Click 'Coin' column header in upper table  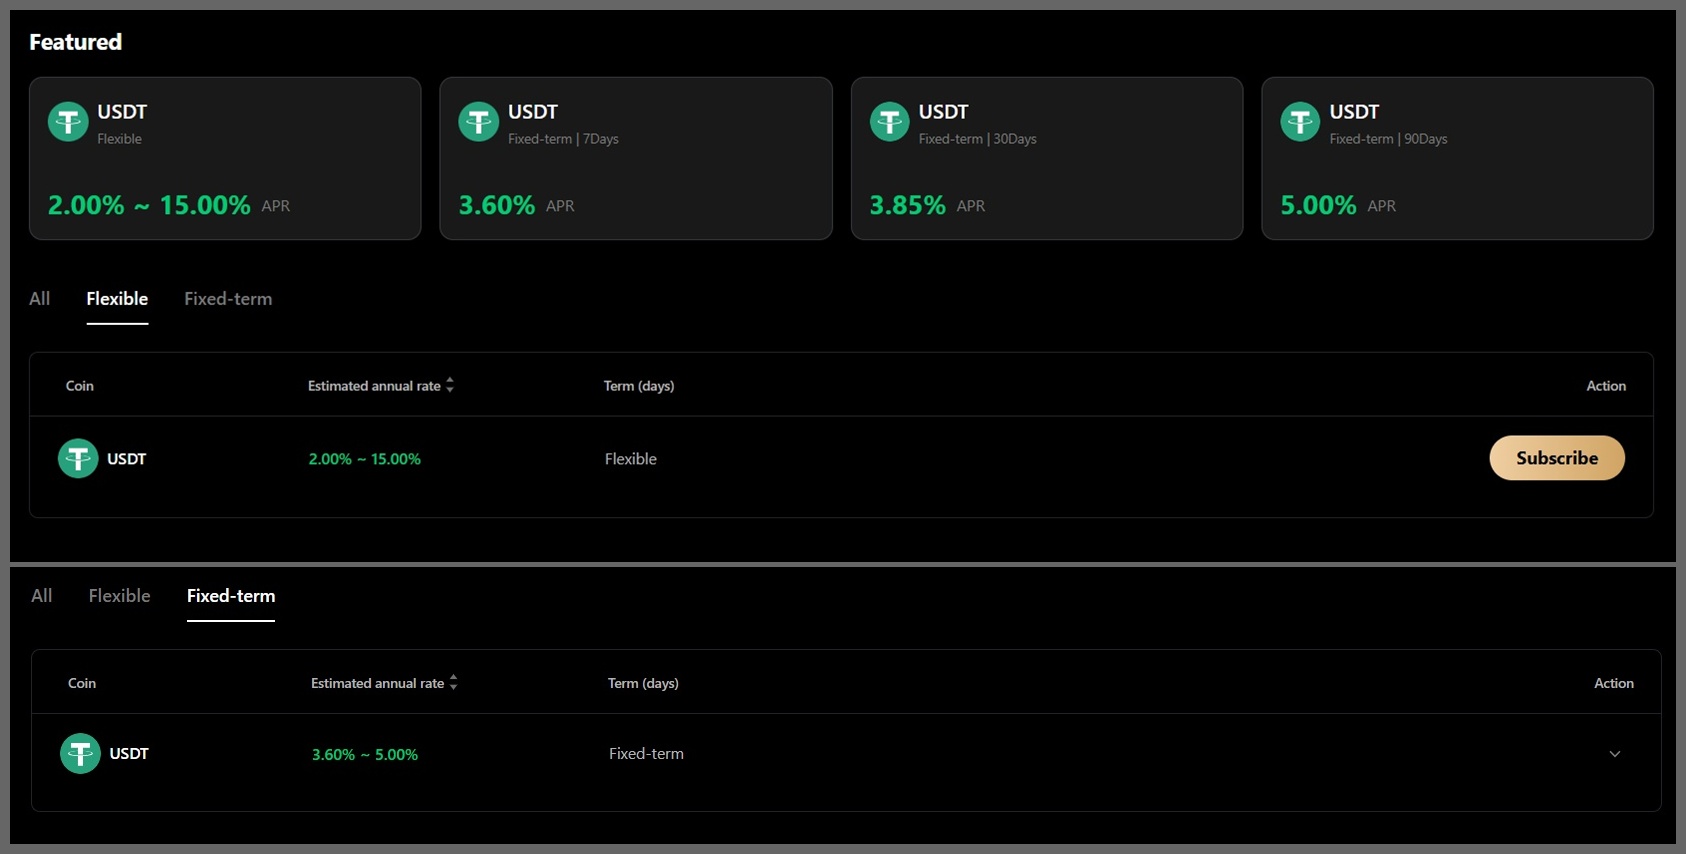80,386
